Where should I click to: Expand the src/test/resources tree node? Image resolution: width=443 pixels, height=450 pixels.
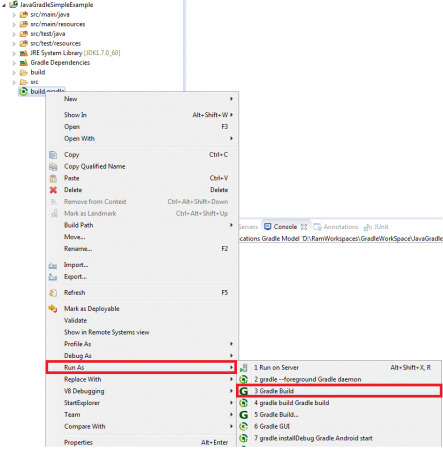pos(14,44)
